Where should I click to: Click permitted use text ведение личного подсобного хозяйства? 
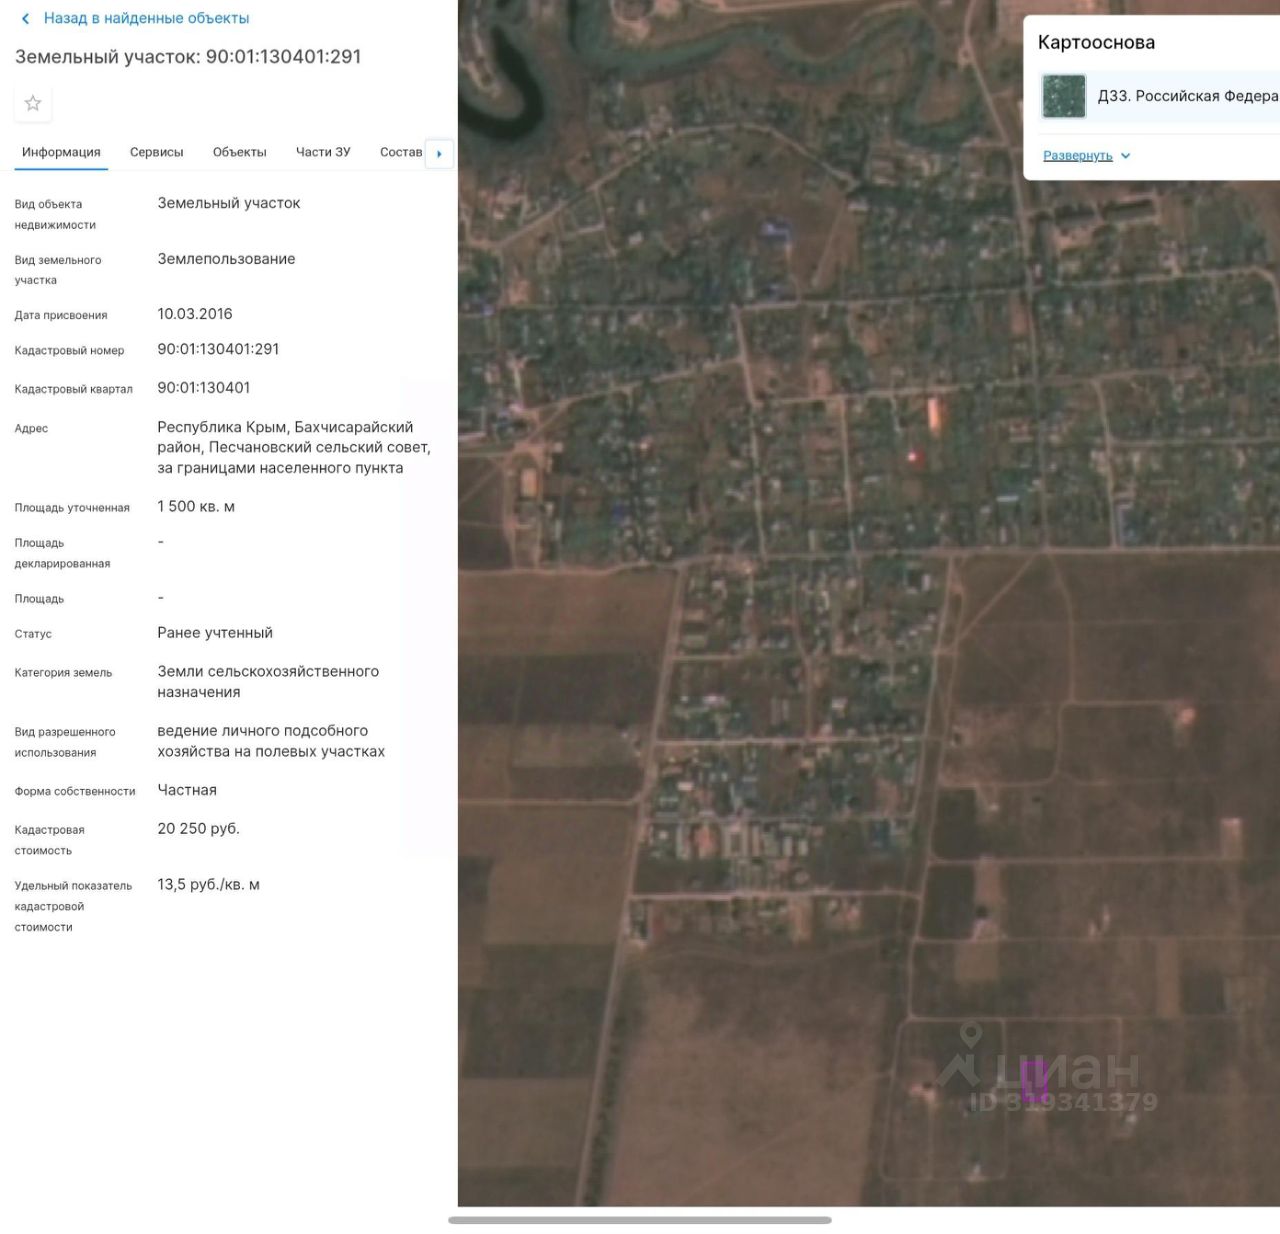click(271, 741)
